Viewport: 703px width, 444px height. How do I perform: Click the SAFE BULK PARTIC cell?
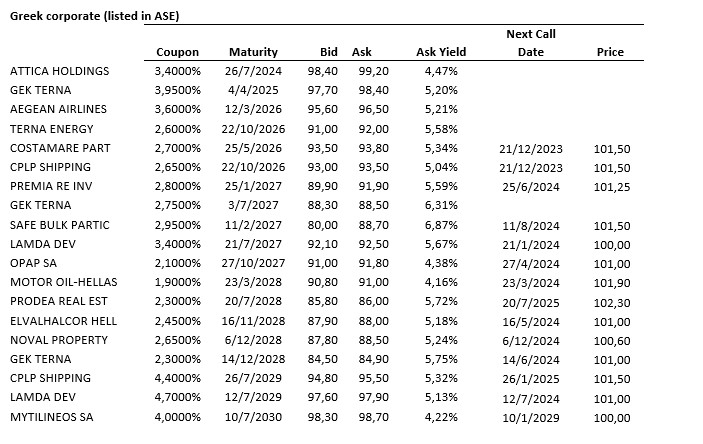coord(59,225)
